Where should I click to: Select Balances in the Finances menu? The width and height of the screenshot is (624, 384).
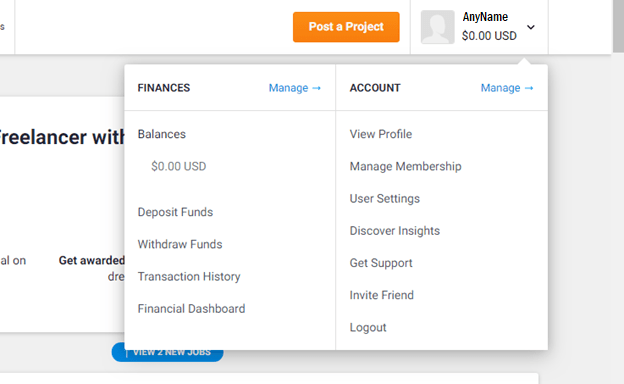[x=162, y=134]
